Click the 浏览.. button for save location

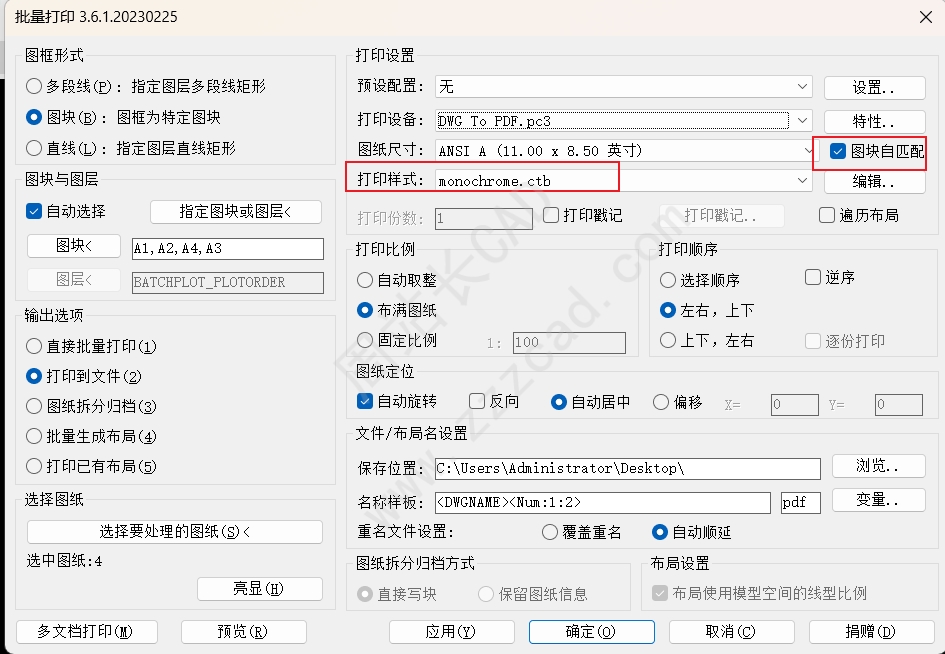click(x=877, y=467)
